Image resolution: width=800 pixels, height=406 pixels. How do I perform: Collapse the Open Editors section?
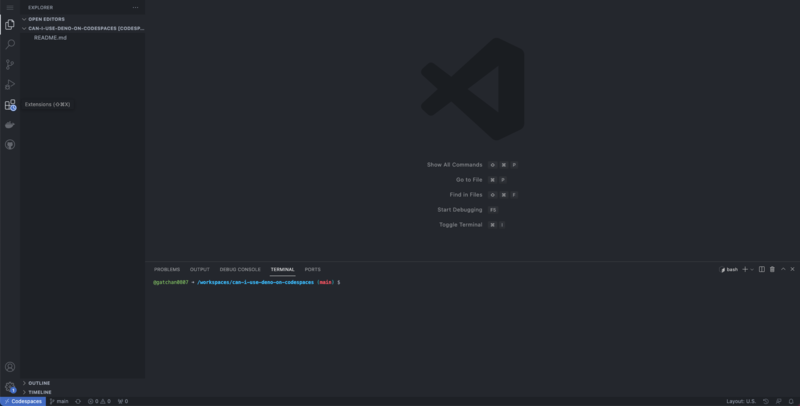pyautogui.click(x=83, y=19)
